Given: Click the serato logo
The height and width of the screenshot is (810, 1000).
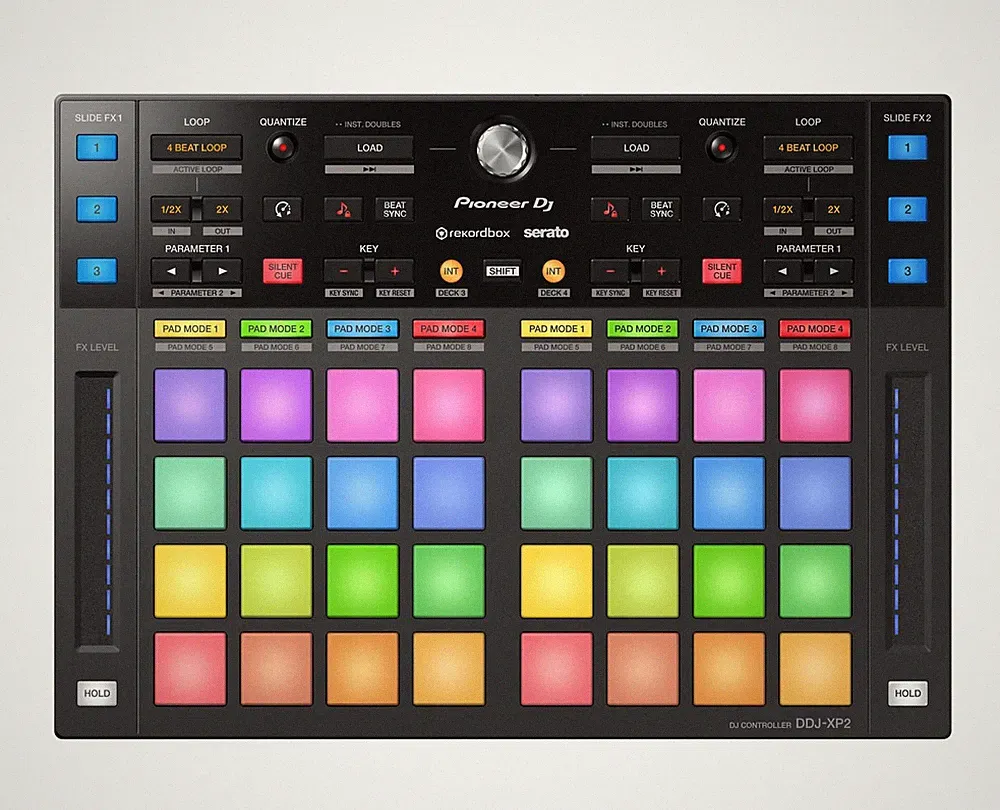Looking at the screenshot, I should [x=546, y=233].
